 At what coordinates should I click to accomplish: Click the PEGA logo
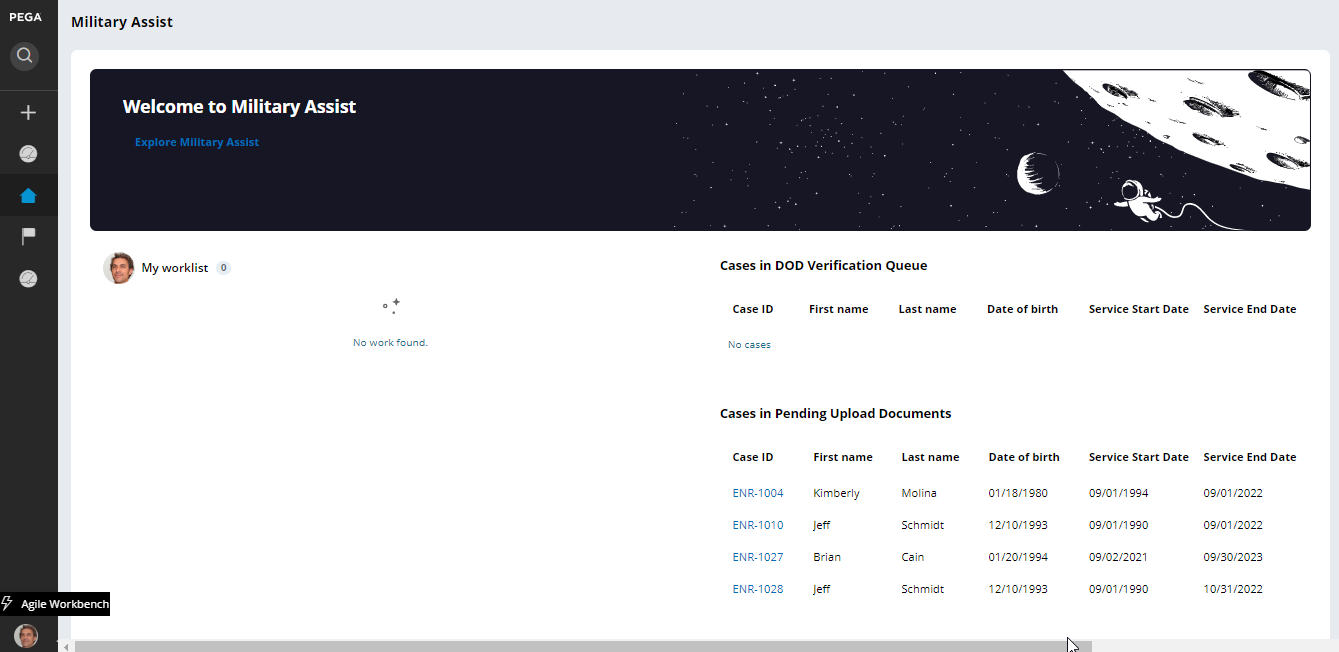pyautogui.click(x=25, y=17)
